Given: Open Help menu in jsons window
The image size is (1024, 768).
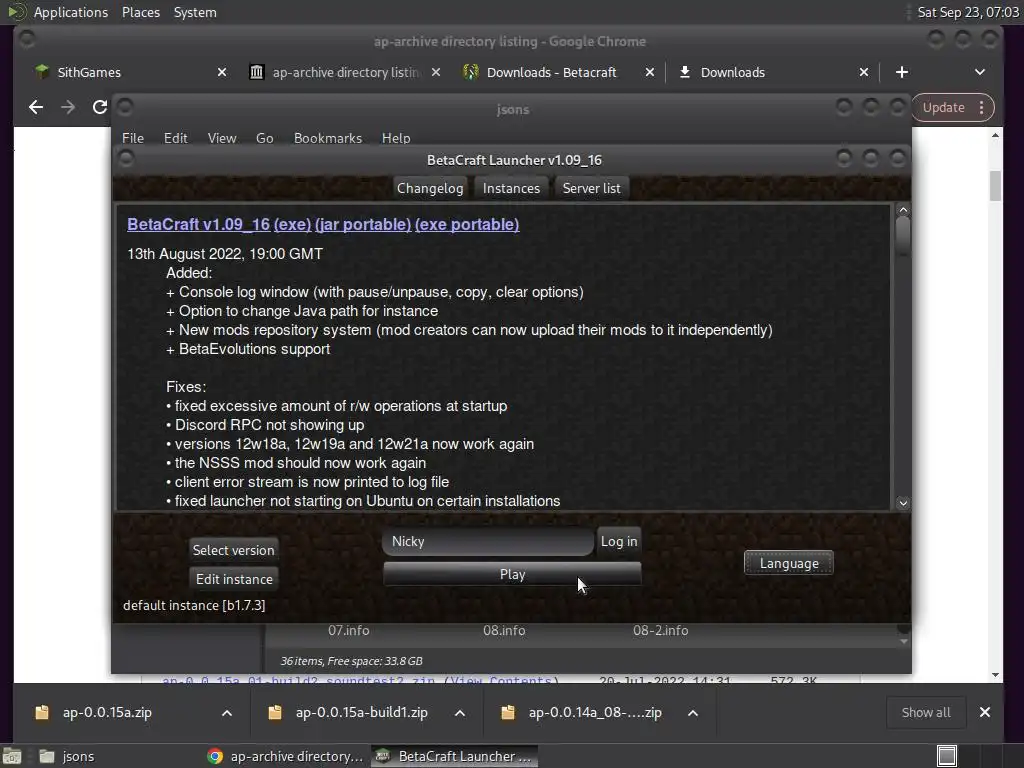Looking at the screenshot, I should coord(396,138).
